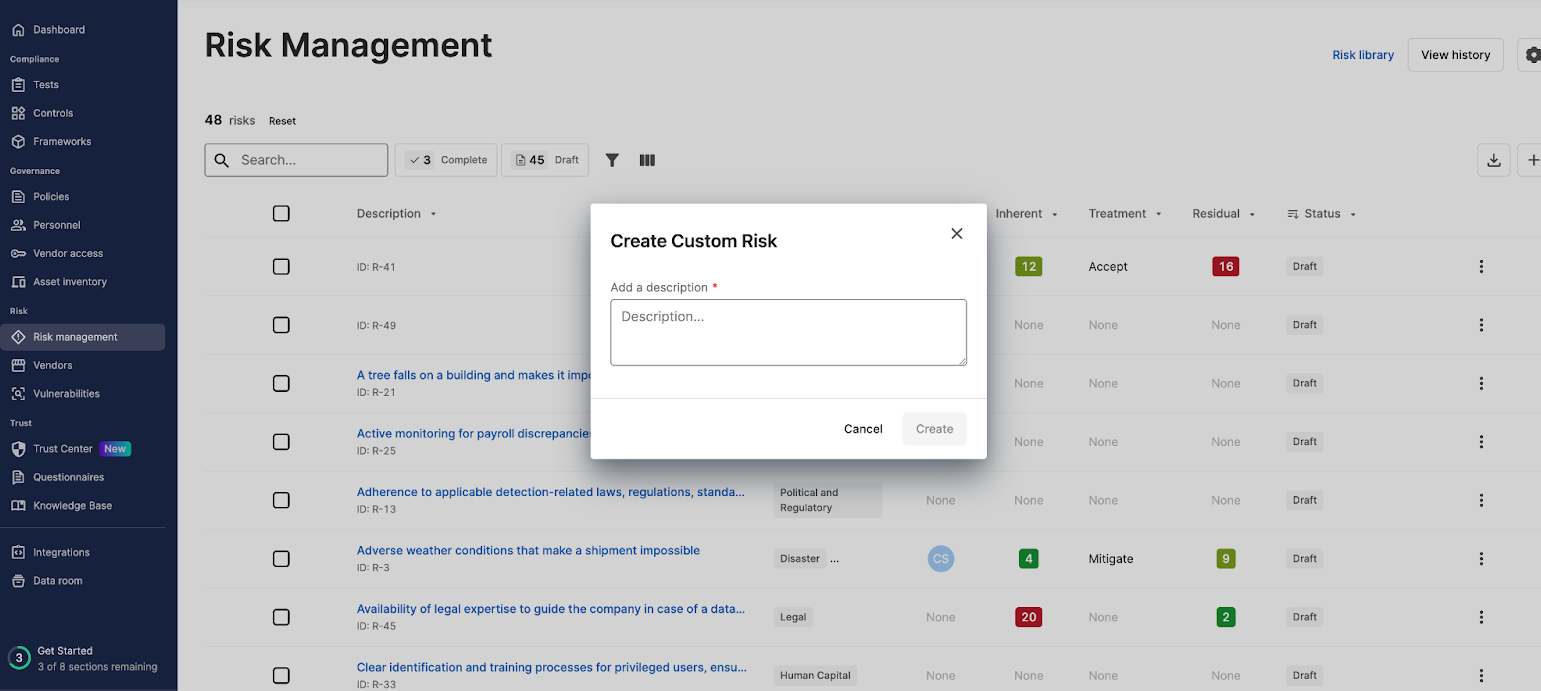Click the Knowledge Base book icon
The height and width of the screenshot is (691, 1541).
(x=18, y=506)
